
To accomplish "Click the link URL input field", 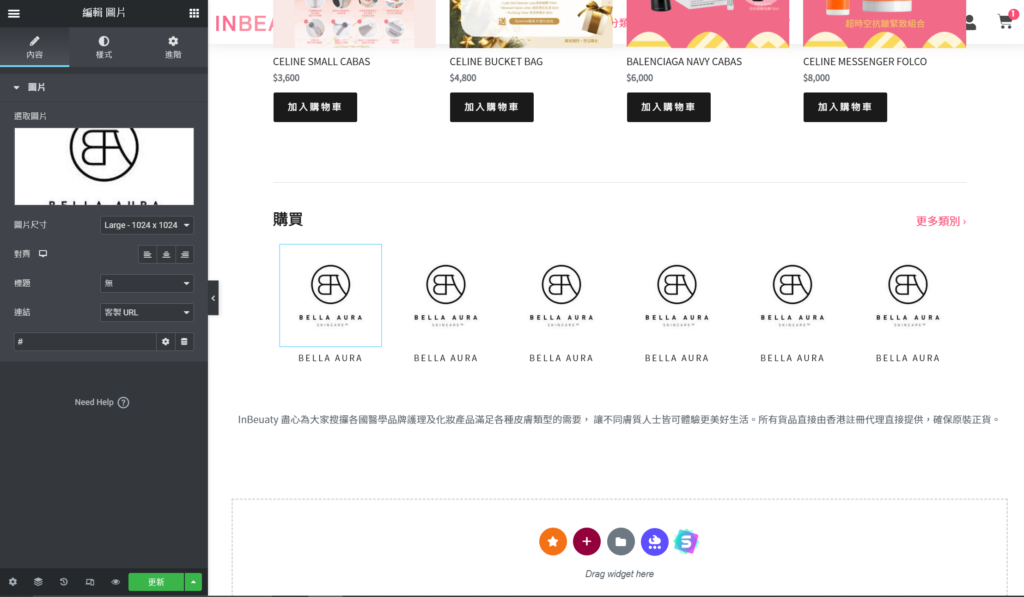I will pos(85,342).
